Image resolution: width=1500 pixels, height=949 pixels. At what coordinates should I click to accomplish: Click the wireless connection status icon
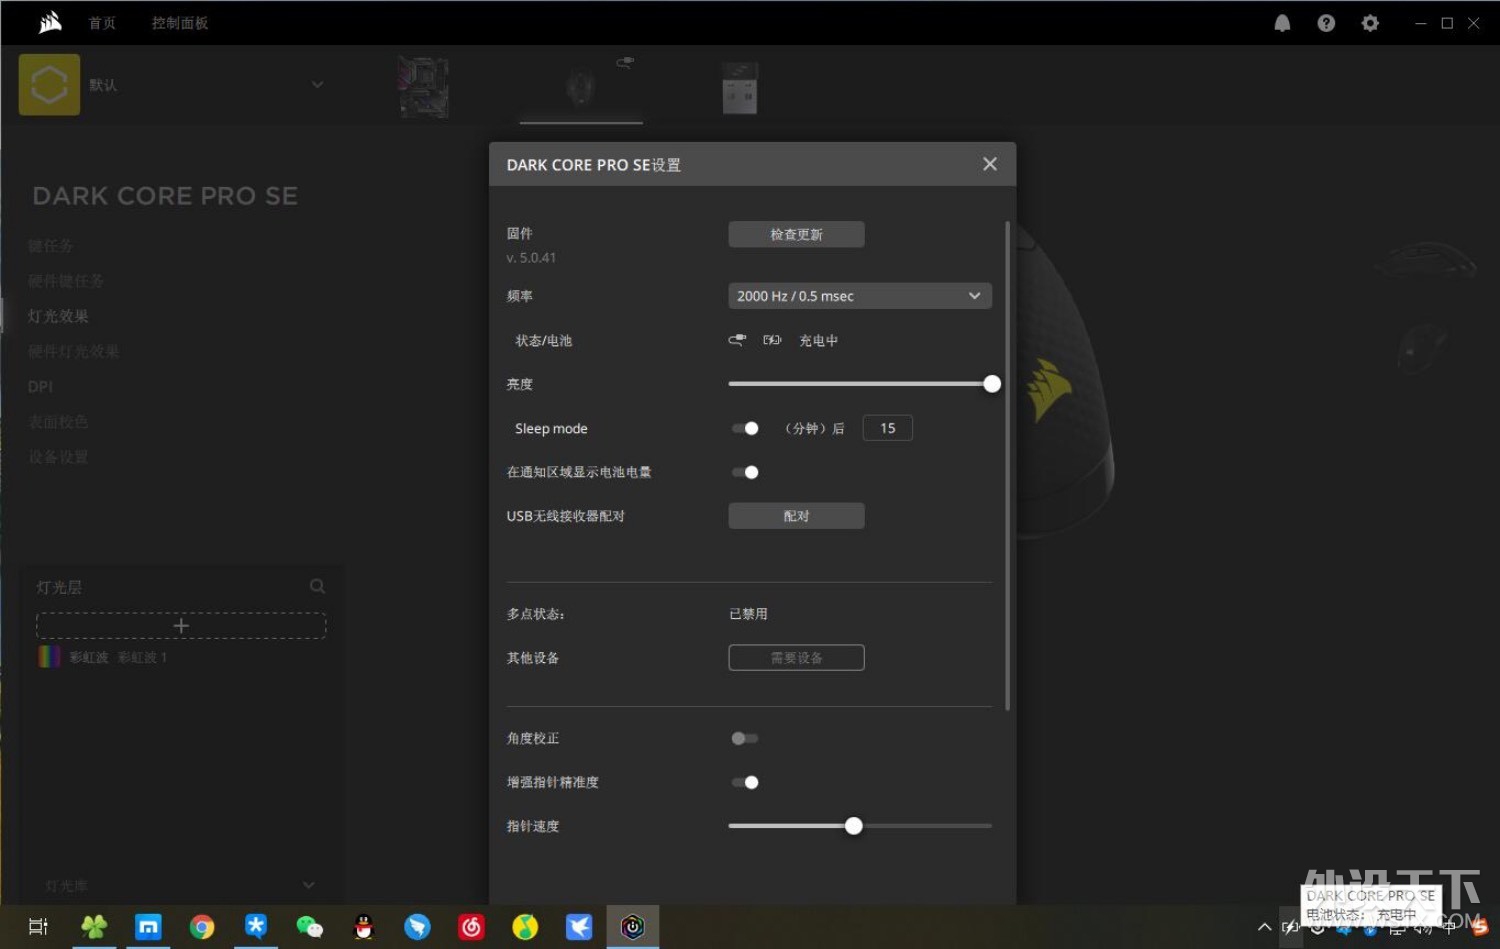737,340
